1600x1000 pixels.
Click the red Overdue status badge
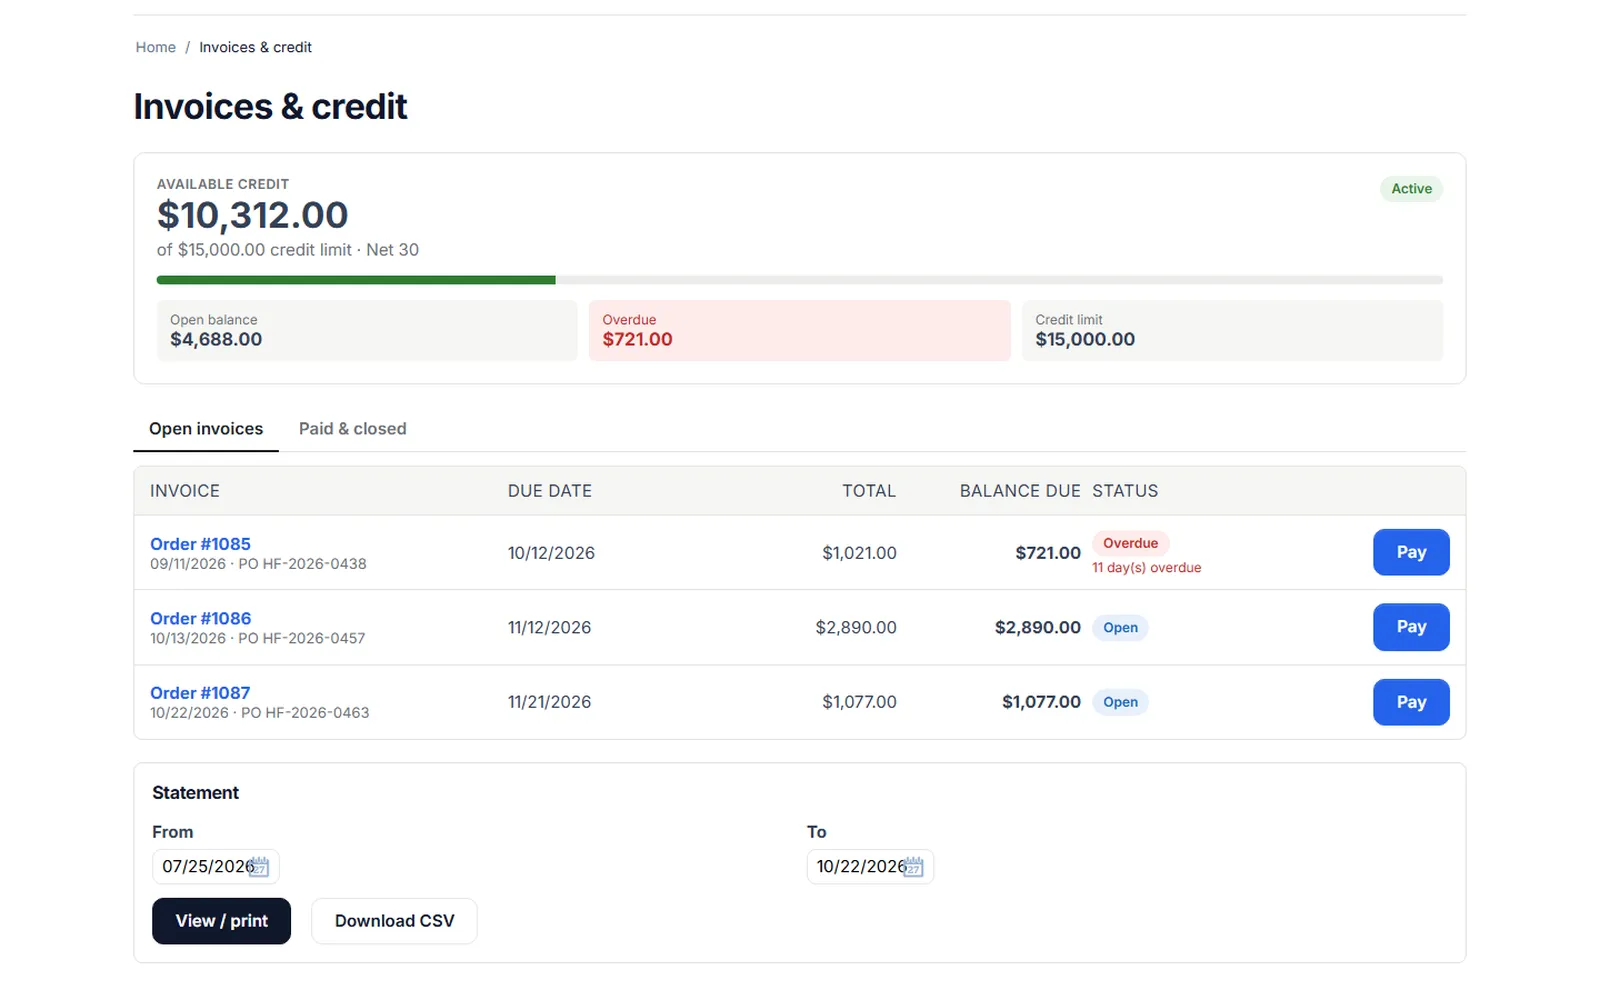click(x=1130, y=543)
